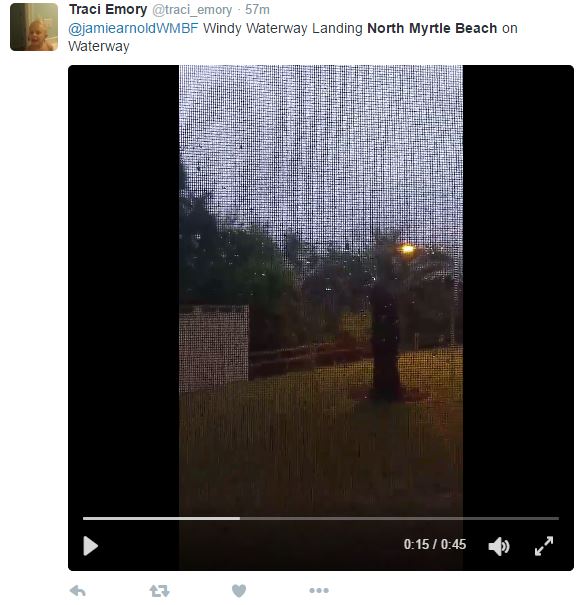586x605 pixels.
Task: Click the tweet text starting with Windy Waterway
Action: 292,37
